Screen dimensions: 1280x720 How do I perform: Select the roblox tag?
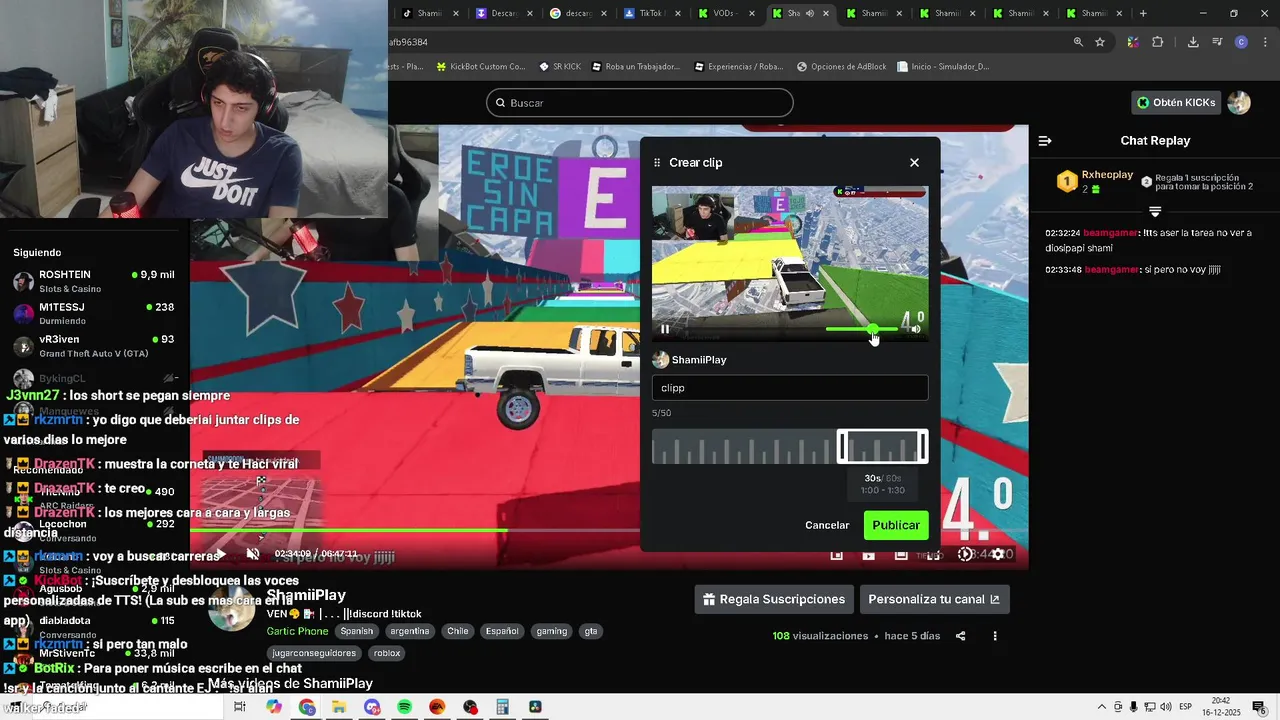(x=387, y=653)
